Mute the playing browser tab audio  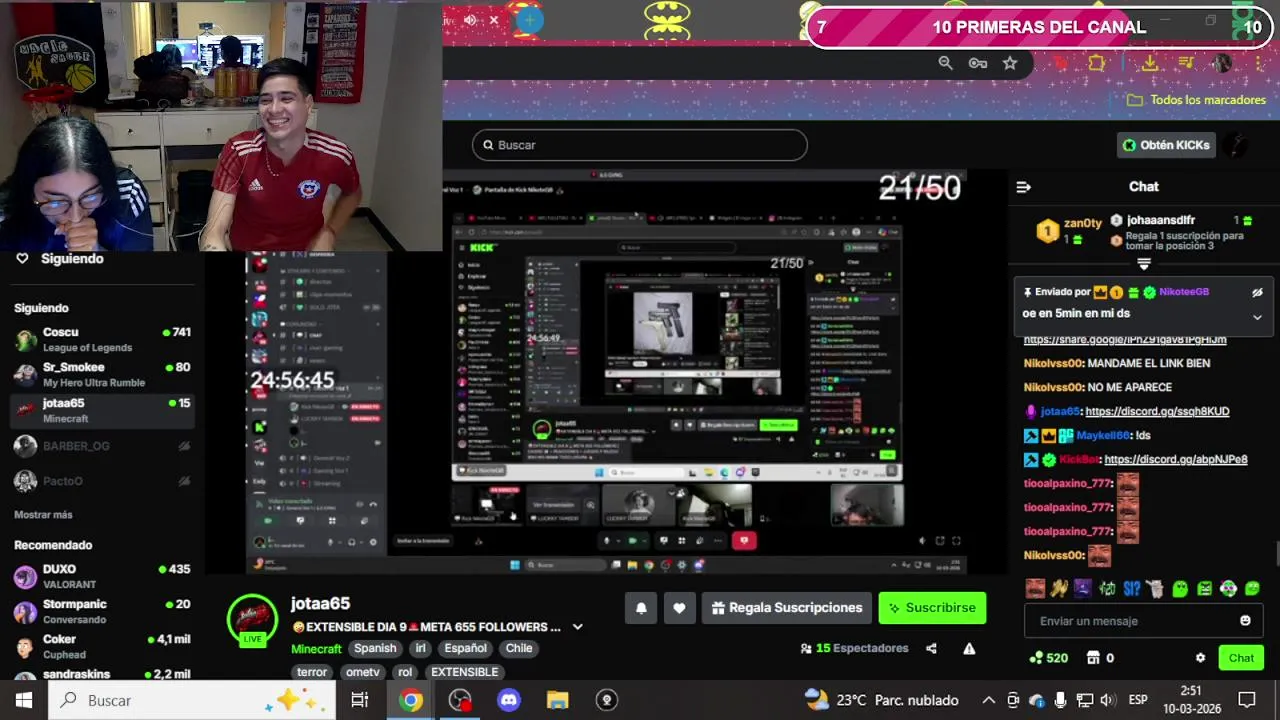coord(470,20)
